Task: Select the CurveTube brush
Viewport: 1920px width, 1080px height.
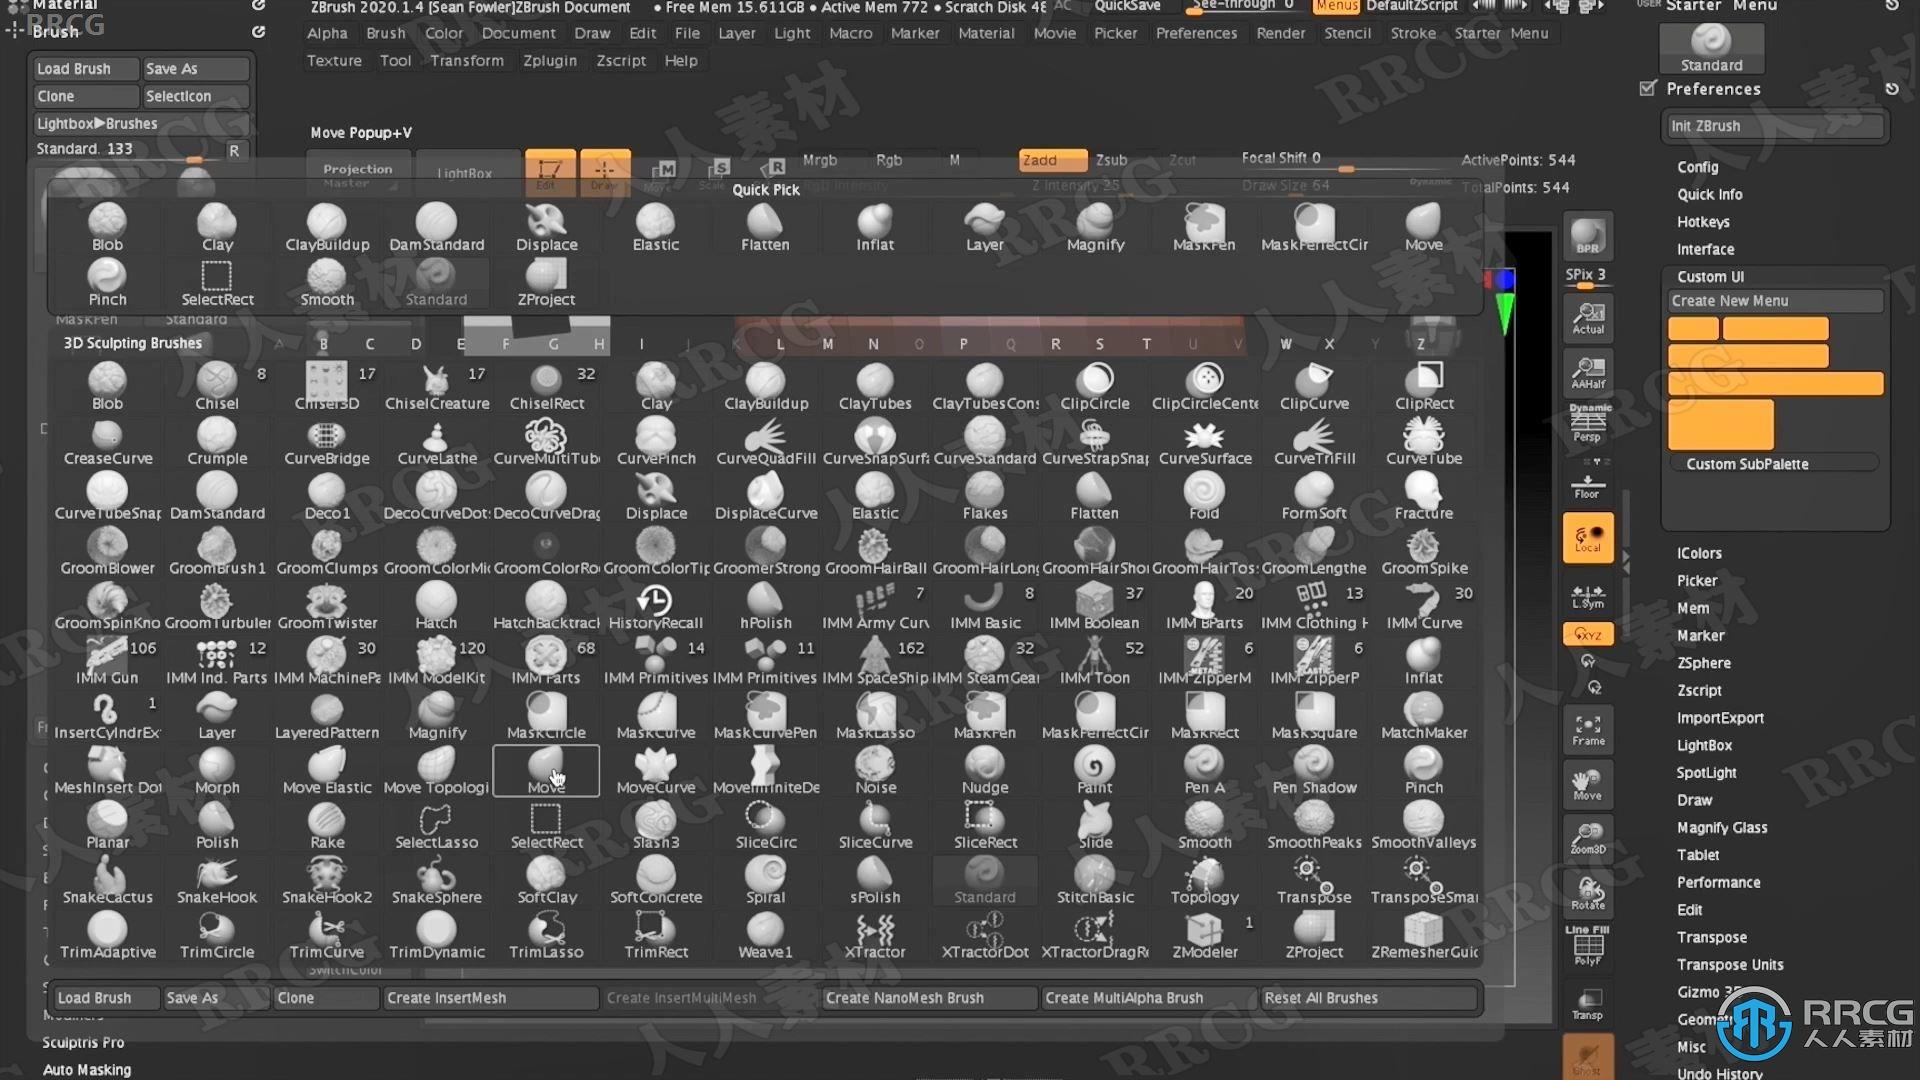Action: pyautogui.click(x=1424, y=442)
